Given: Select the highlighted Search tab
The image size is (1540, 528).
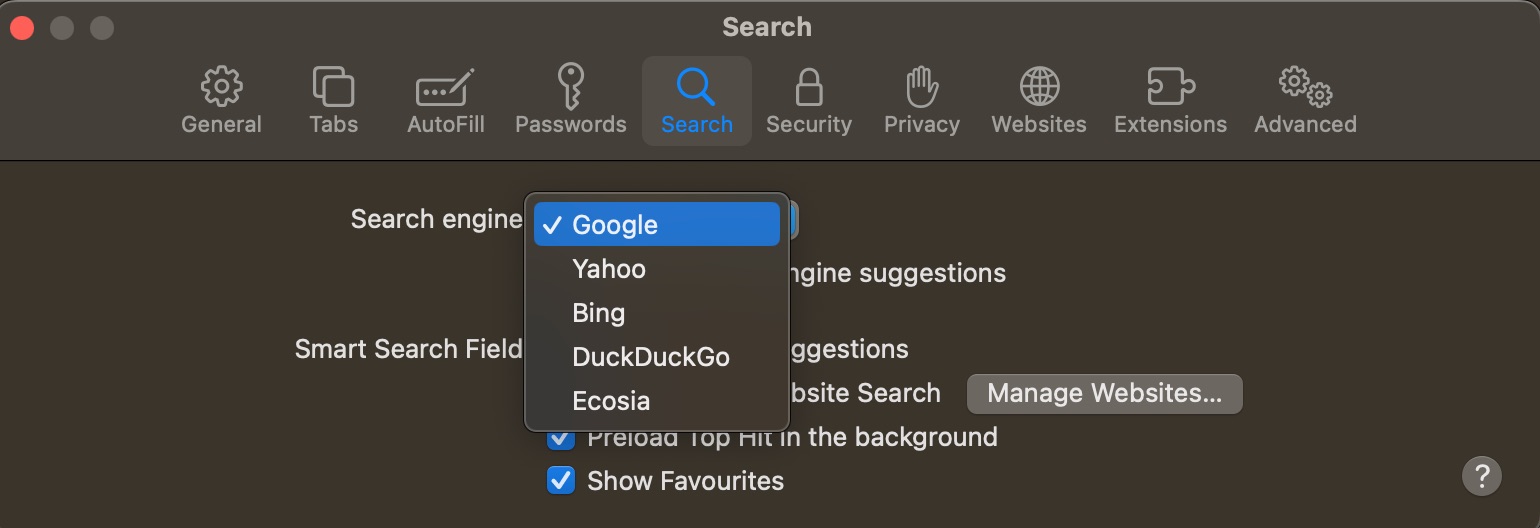Looking at the screenshot, I should (x=697, y=101).
